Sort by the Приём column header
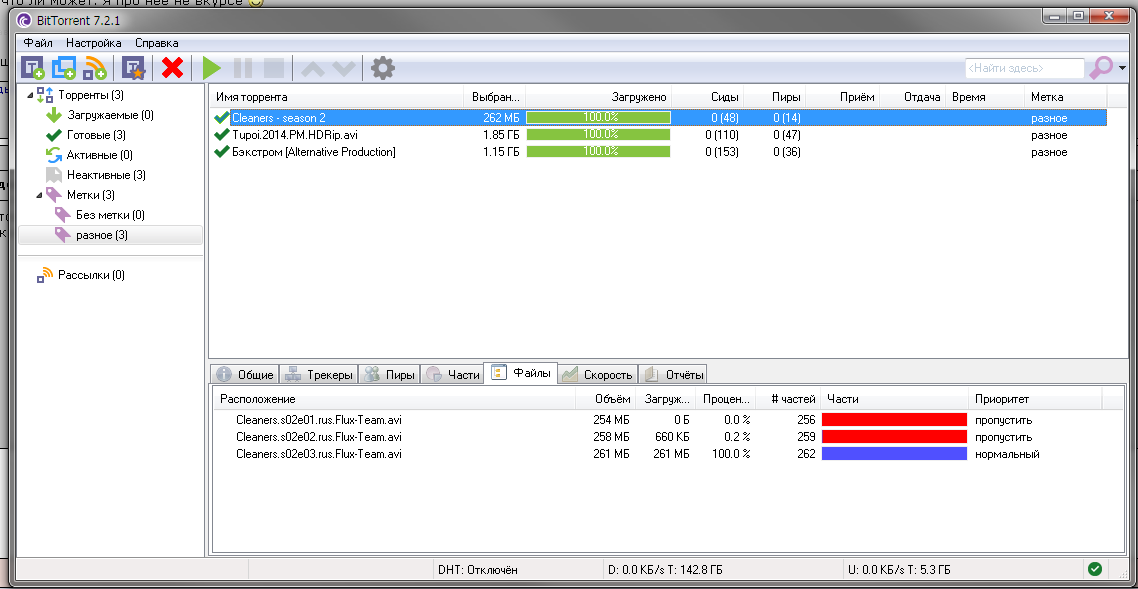Screen dimensions: 1138x589 [x=843, y=97]
